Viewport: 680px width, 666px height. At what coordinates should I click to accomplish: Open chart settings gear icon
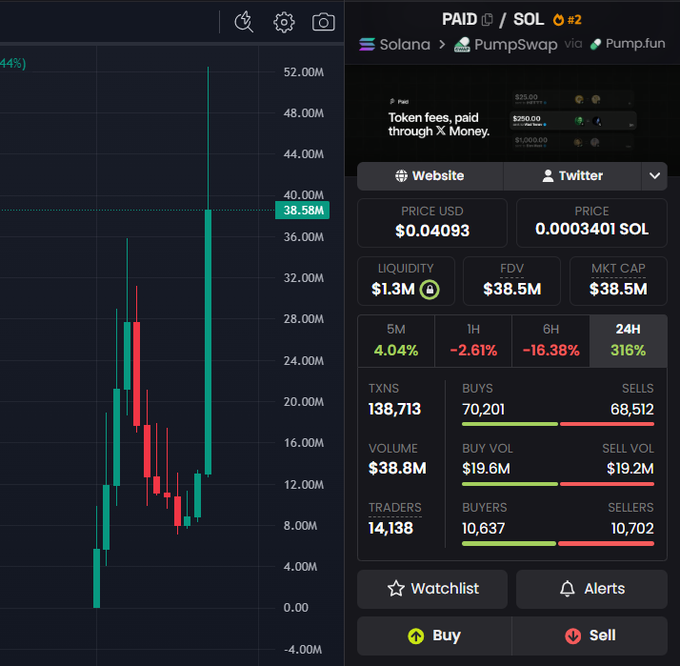[x=284, y=22]
